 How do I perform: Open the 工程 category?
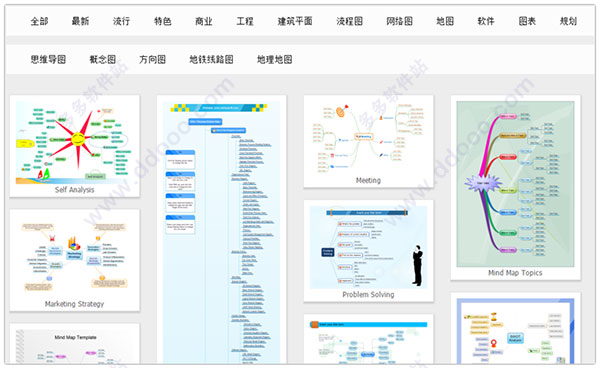[x=245, y=21]
